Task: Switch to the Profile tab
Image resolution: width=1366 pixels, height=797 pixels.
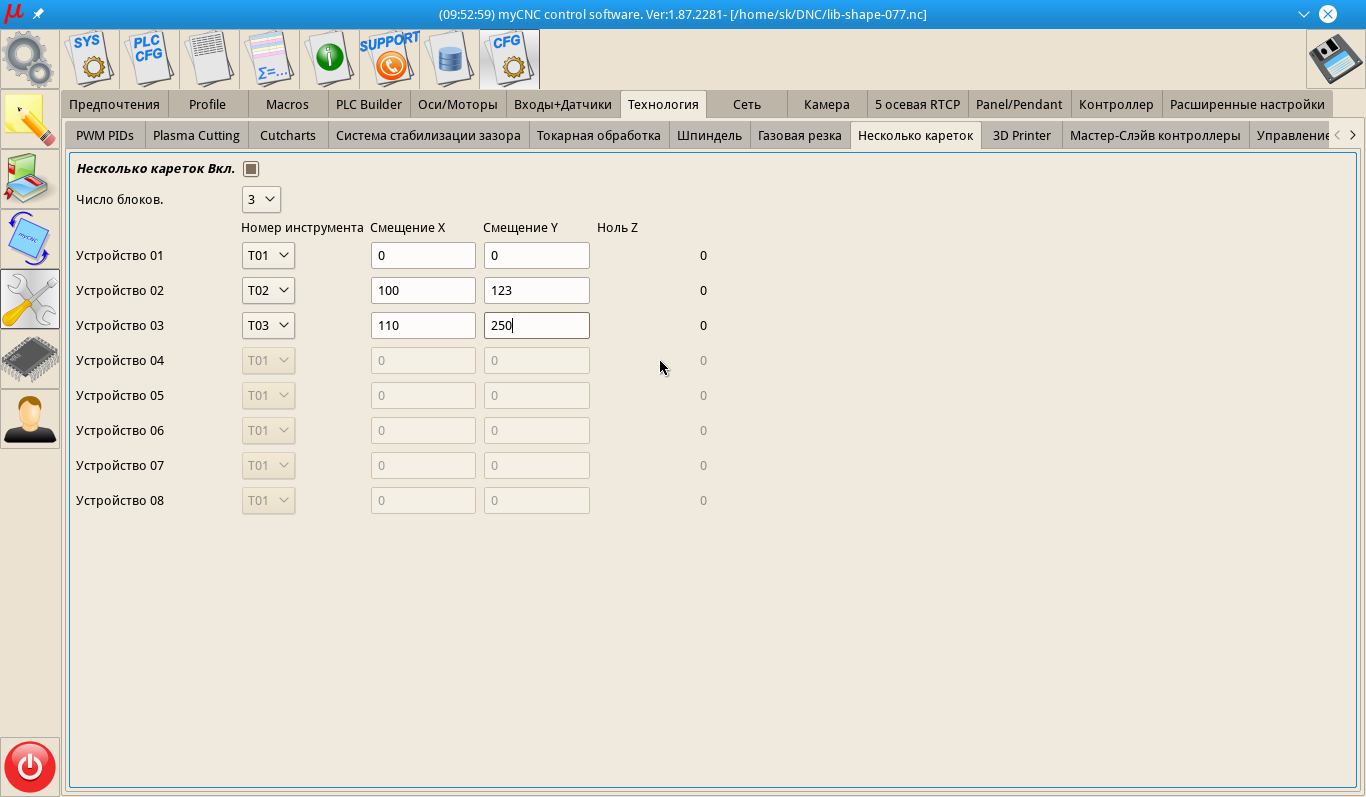Action: 207,104
